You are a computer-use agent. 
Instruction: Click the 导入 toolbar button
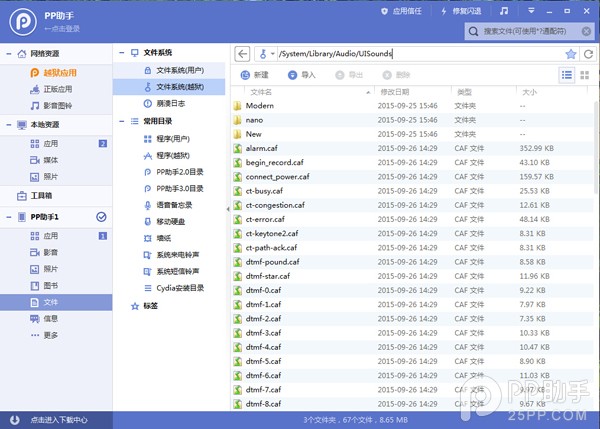(302, 75)
